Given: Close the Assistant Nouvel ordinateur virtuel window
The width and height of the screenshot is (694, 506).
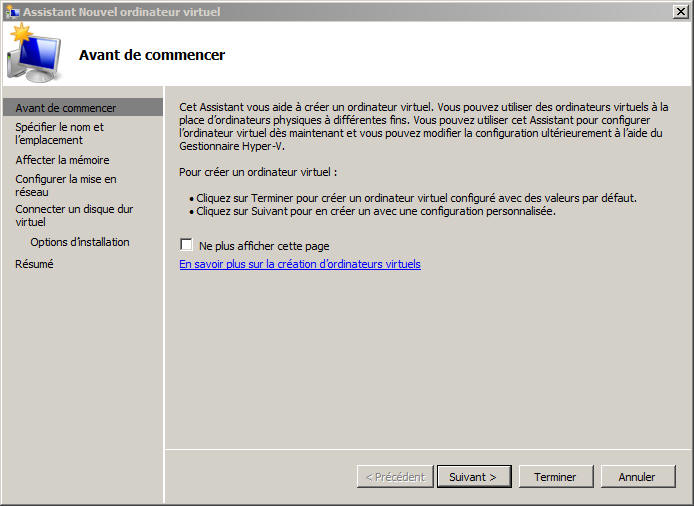Looking at the screenshot, I should (681, 12).
